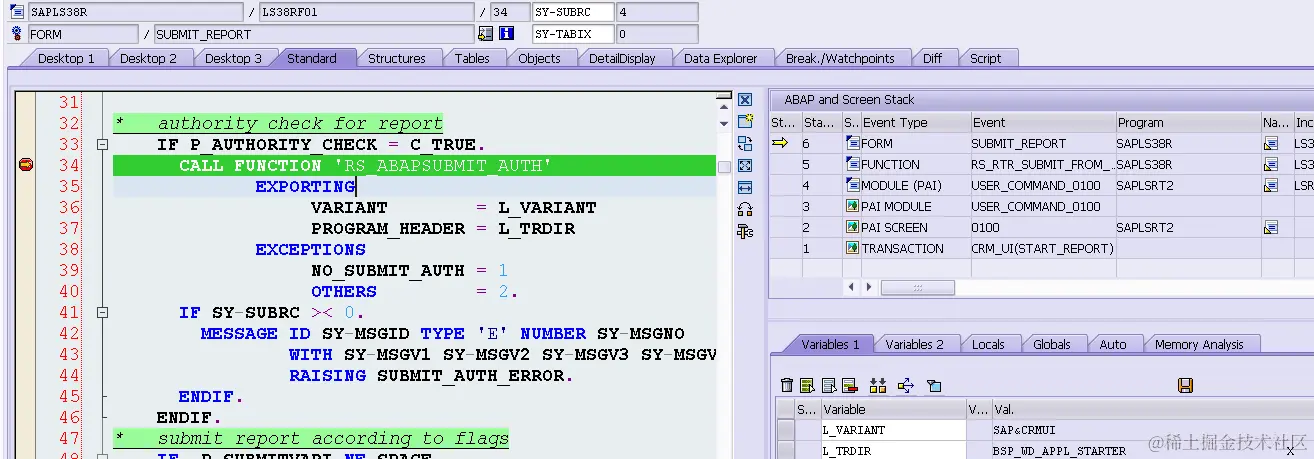Click the gear icon beside the FORM field
This screenshot has height=459, width=1314.
tap(16, 34)
